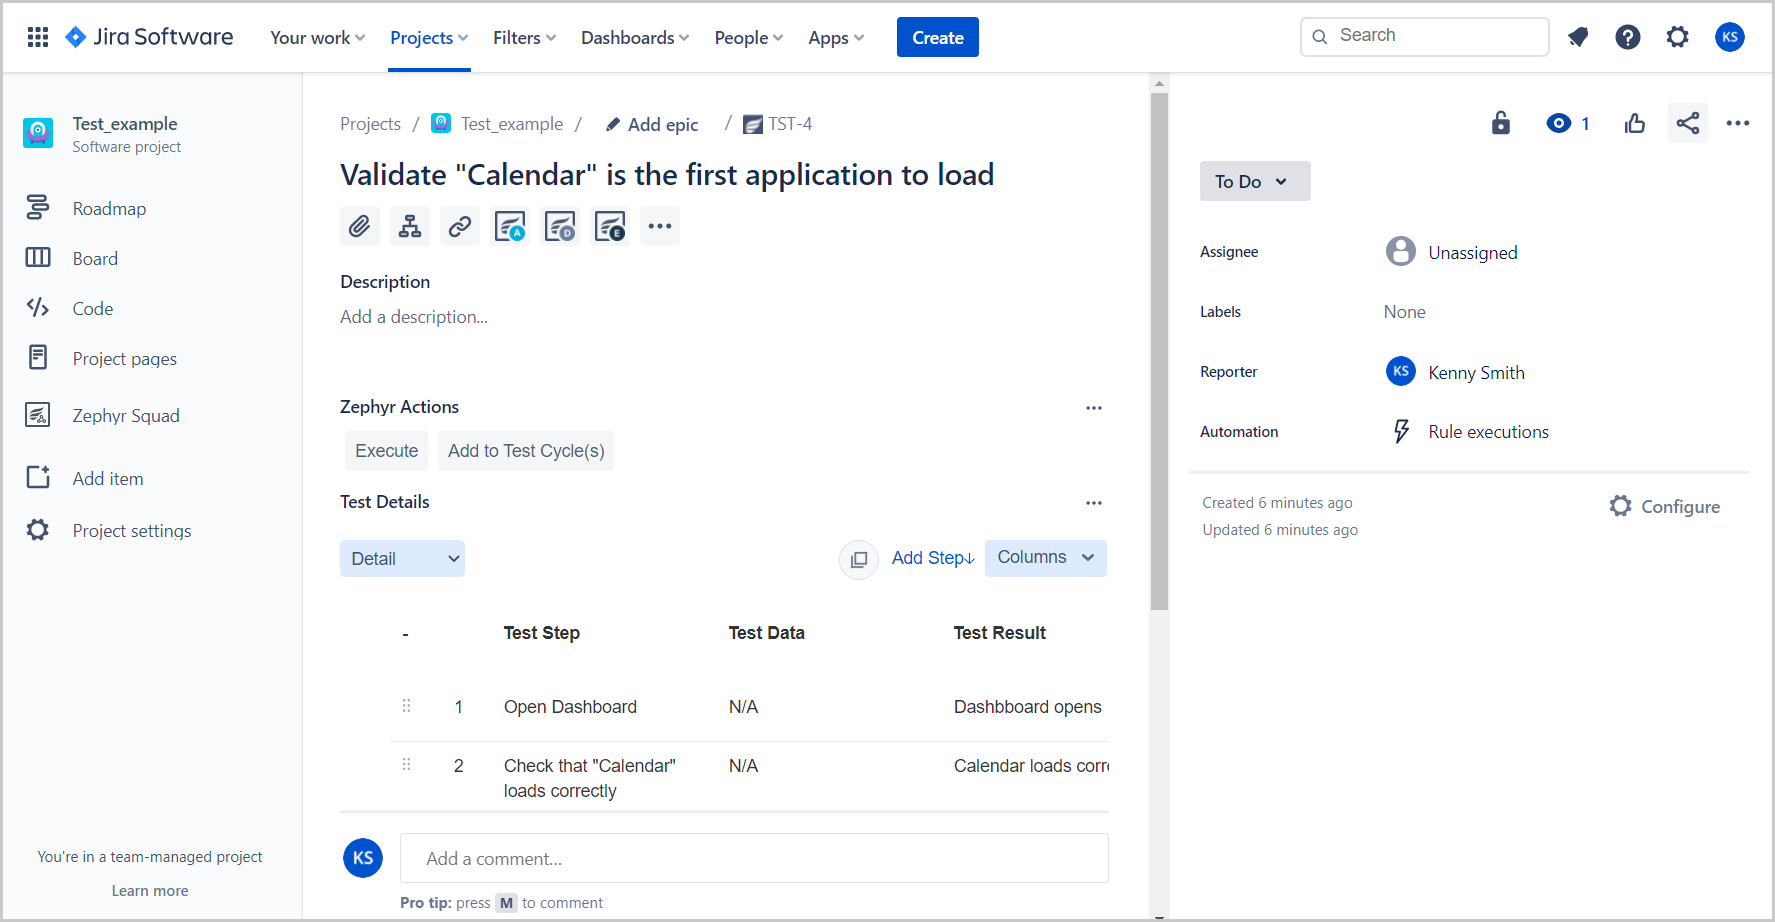Click the Add a comment field
Image resolution: width=1775 pixels, height=922 pixels.
tap(754, 858)
